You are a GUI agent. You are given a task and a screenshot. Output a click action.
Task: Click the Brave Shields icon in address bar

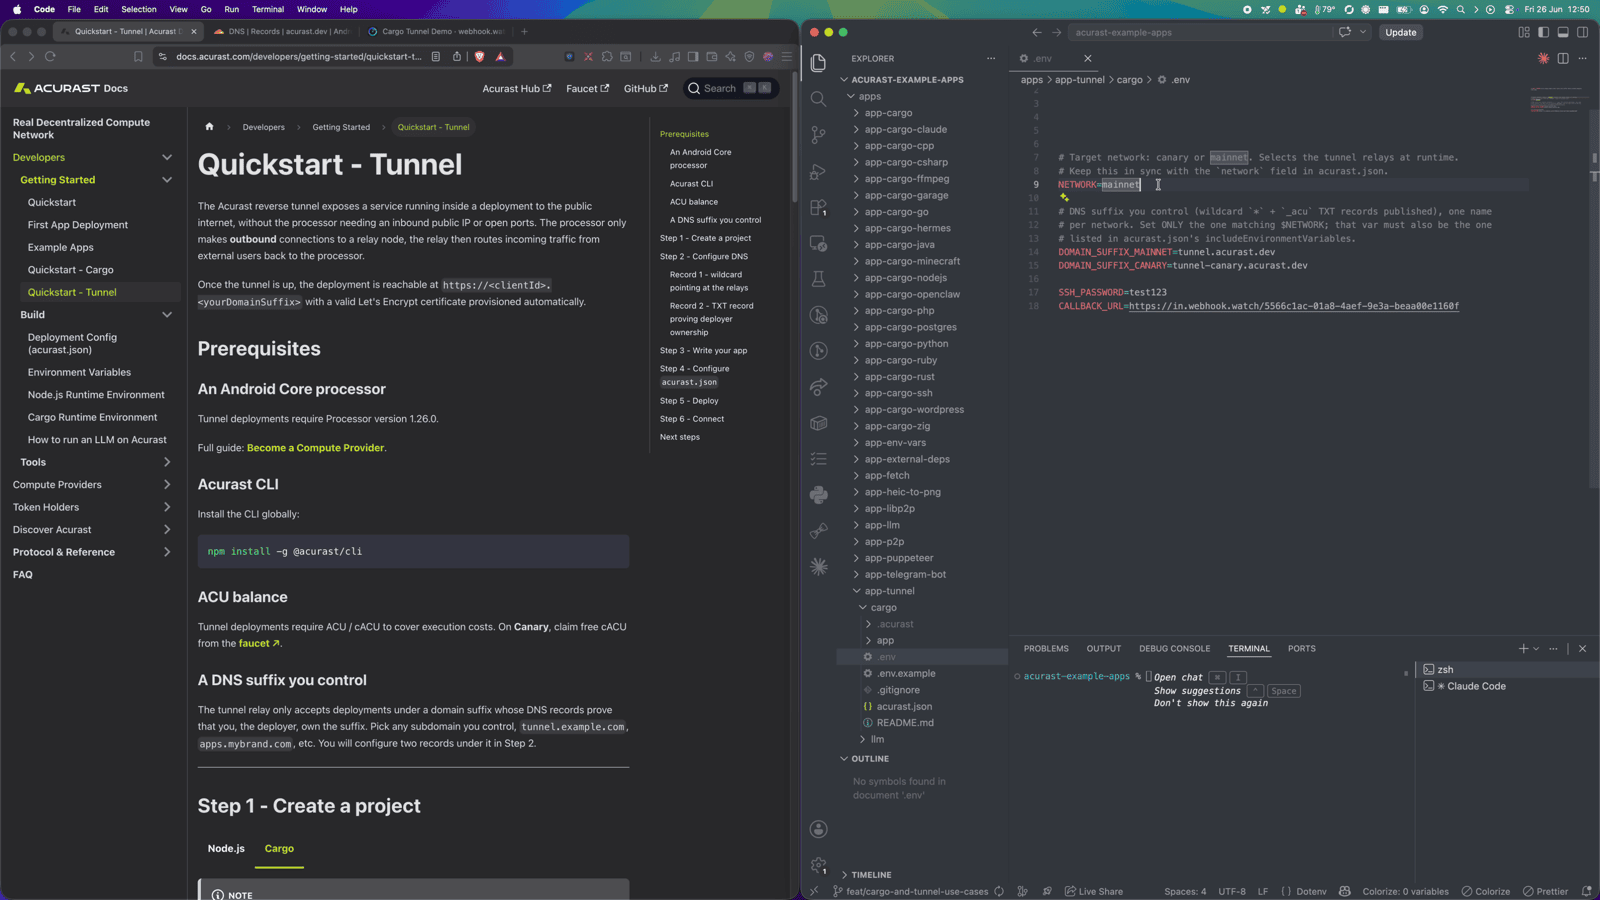(479, 57)
